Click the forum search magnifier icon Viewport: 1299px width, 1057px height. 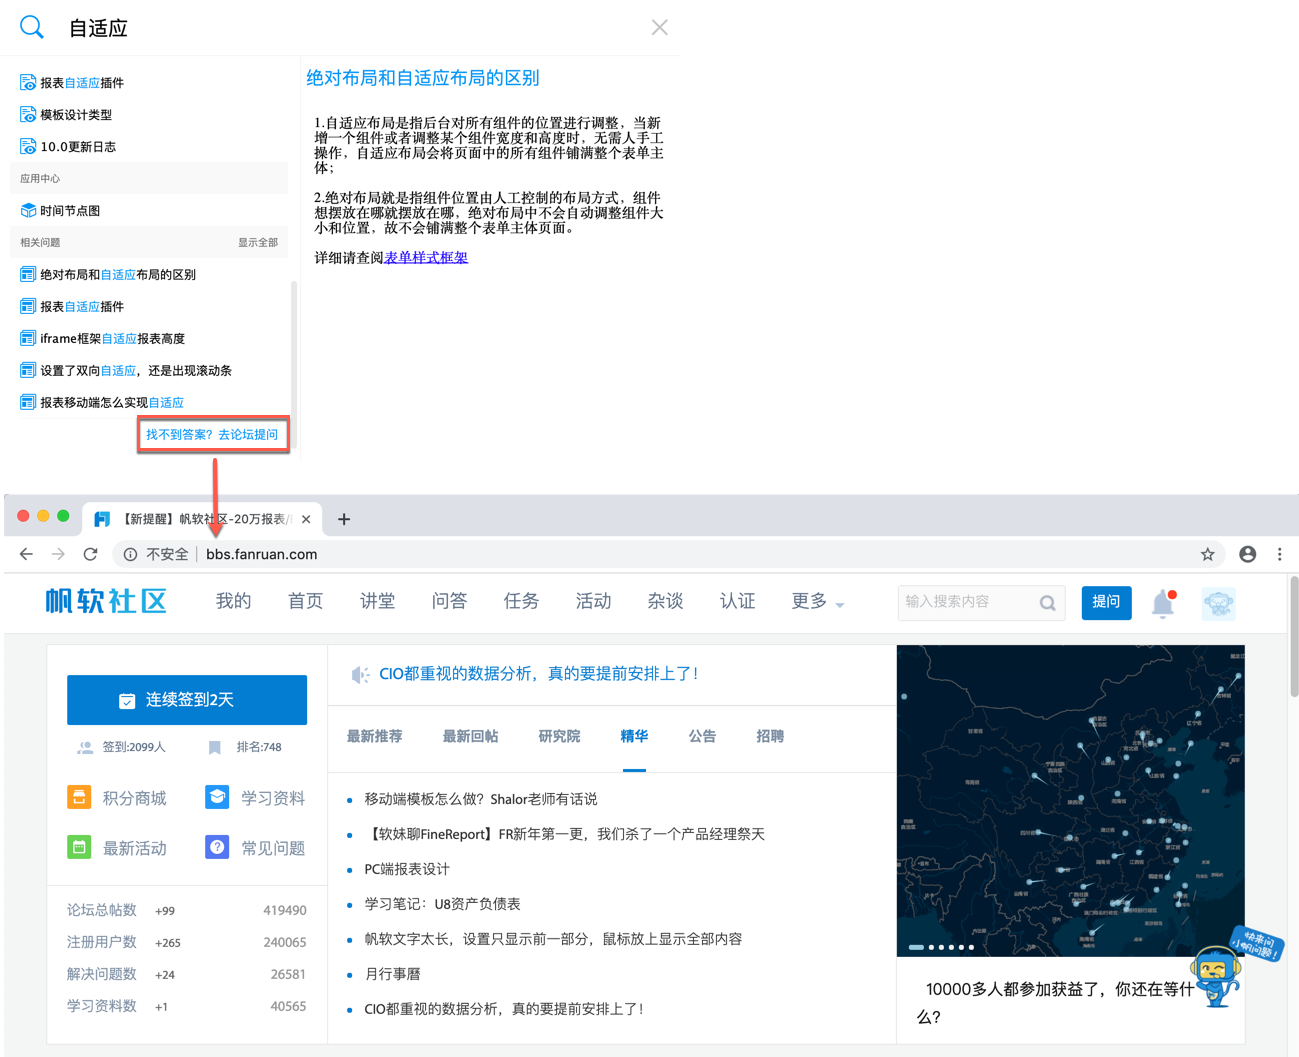pos(1047,603)
